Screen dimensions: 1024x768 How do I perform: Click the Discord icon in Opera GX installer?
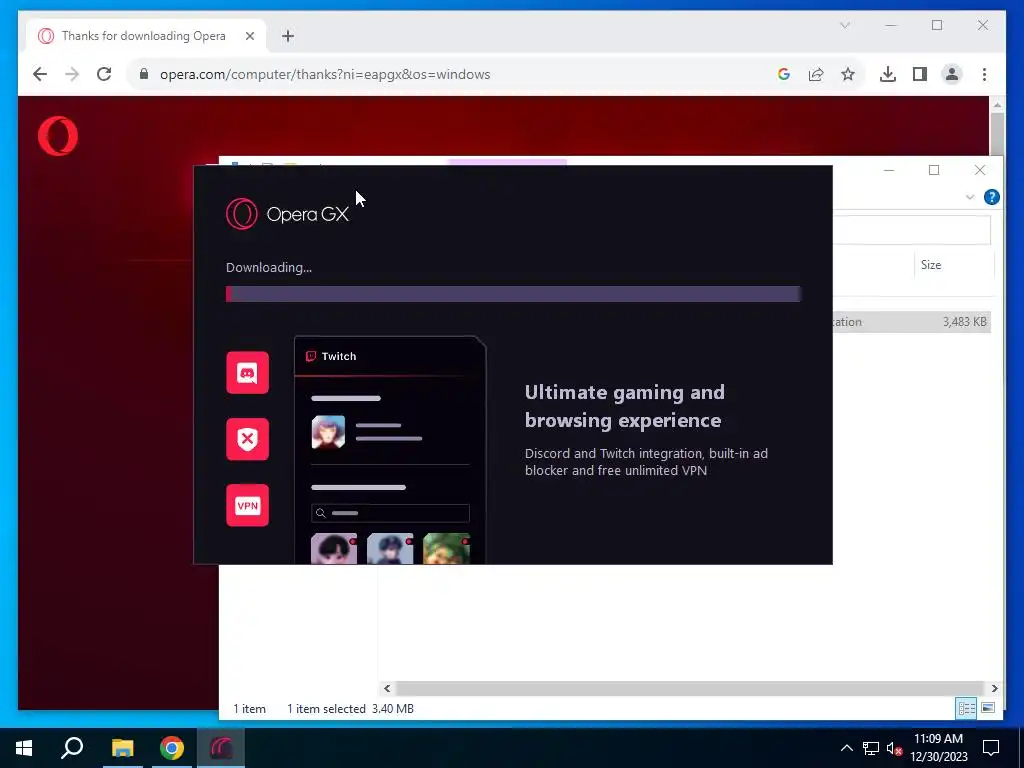[x=248, y=372]
